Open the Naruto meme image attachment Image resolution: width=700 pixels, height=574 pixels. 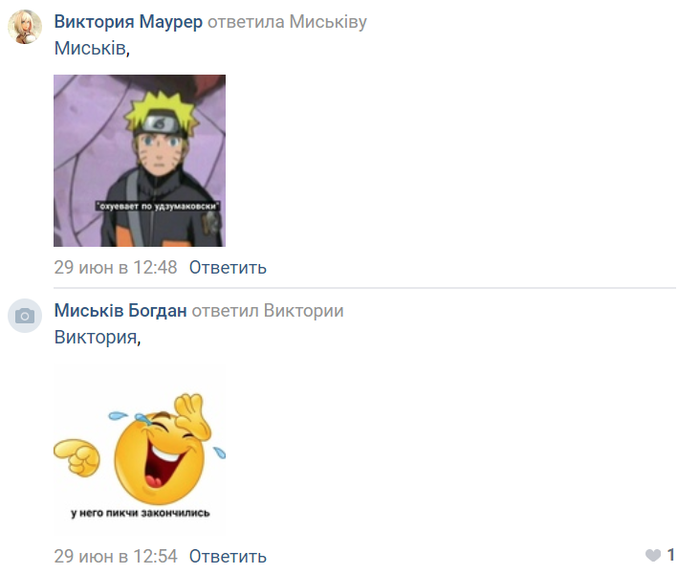[x=140, y=161]
